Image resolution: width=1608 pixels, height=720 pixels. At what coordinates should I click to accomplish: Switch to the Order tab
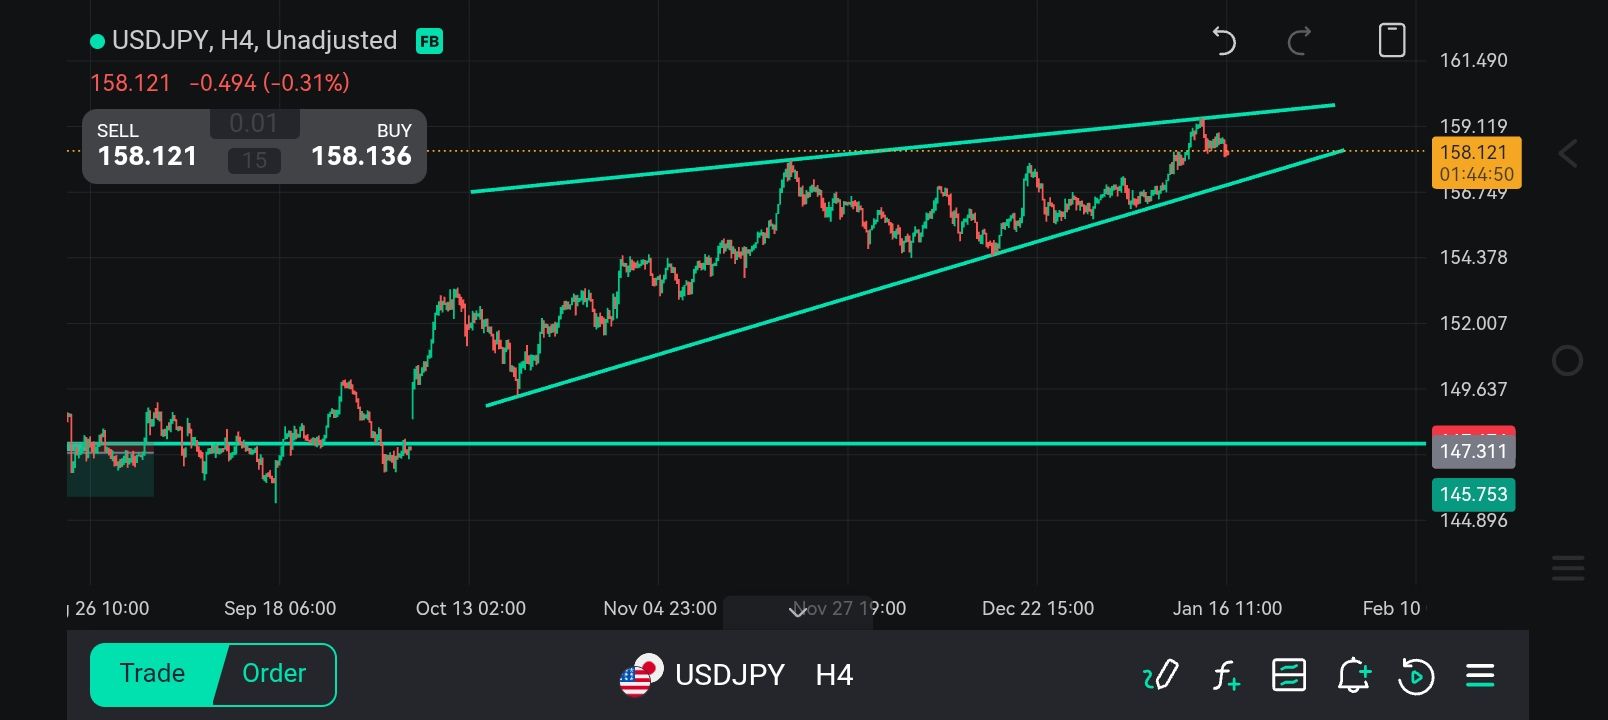[274, 674]
